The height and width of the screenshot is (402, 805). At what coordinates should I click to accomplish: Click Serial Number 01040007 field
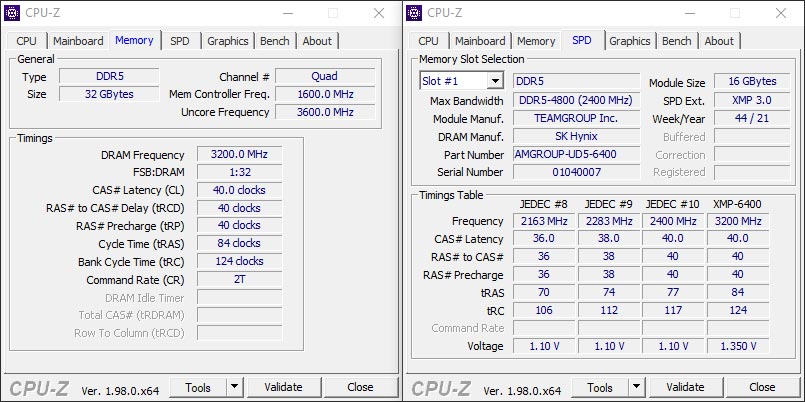[x=577, y=172]
